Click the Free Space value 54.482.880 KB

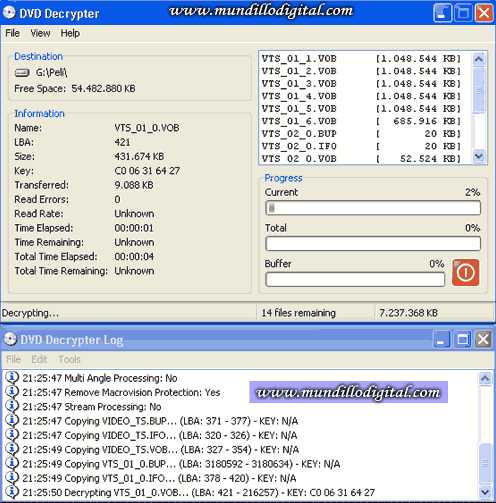[x=103, y=89]
